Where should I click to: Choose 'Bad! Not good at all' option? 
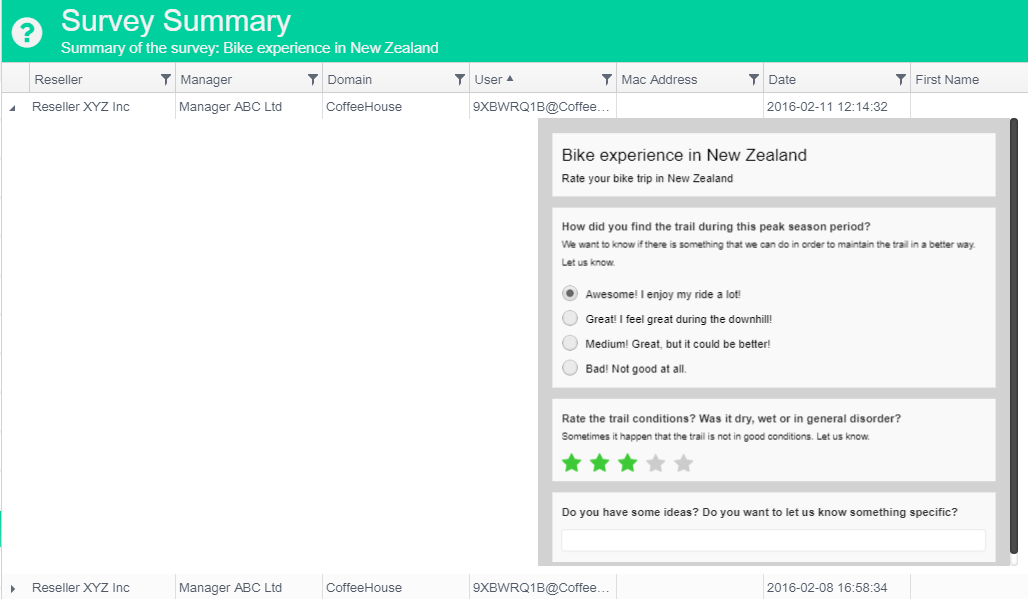(x=570, y=368)
